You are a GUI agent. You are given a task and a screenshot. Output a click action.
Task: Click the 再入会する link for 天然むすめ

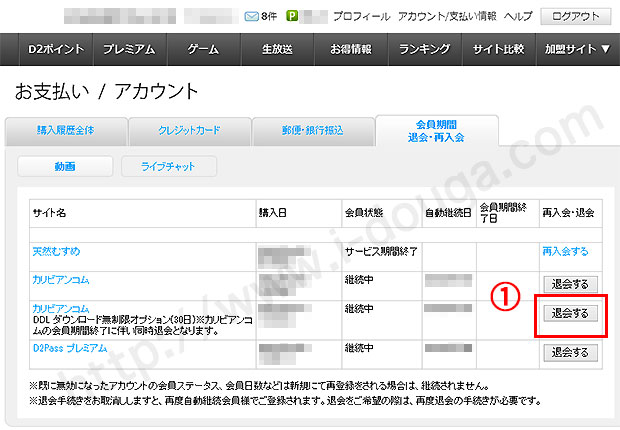click(x=565, y=251)
